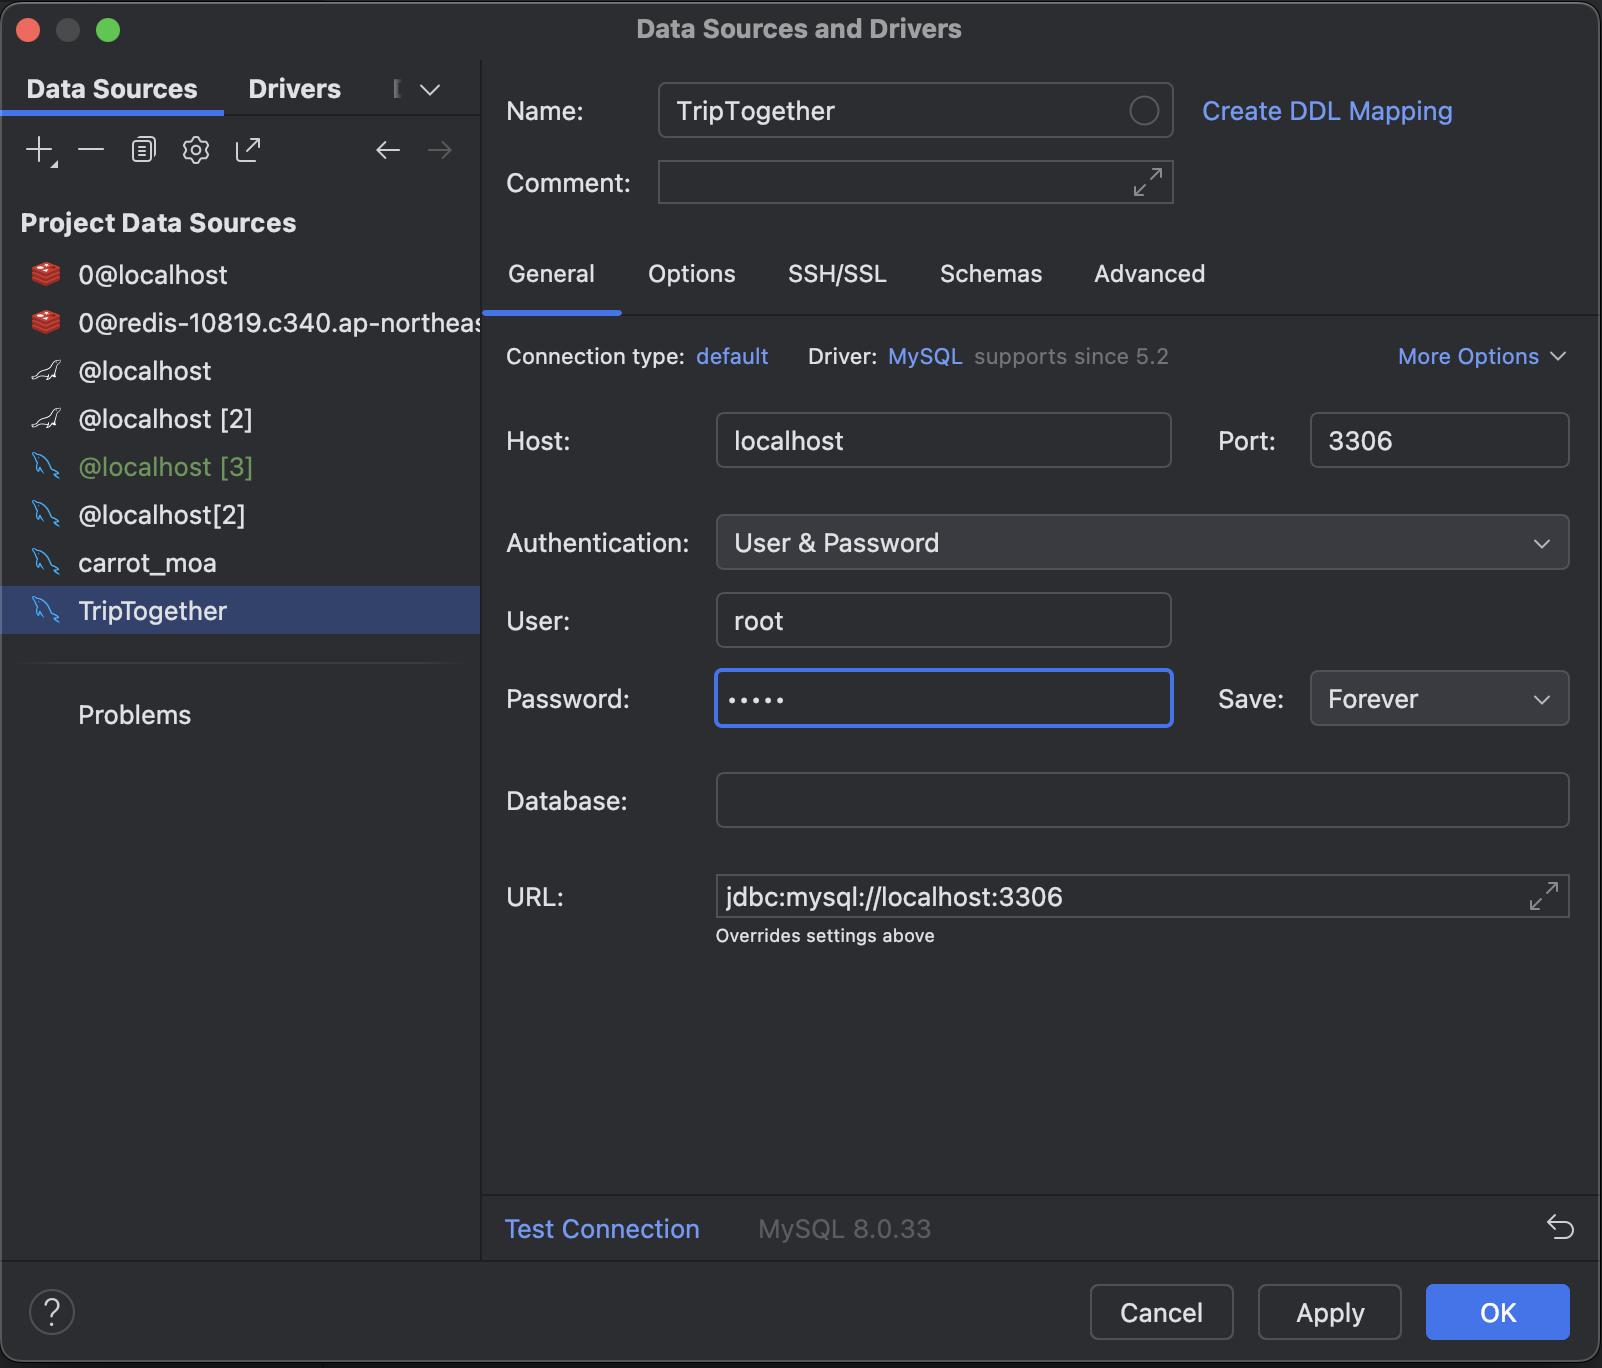Click the revert changes arrow icon

1560,1226
